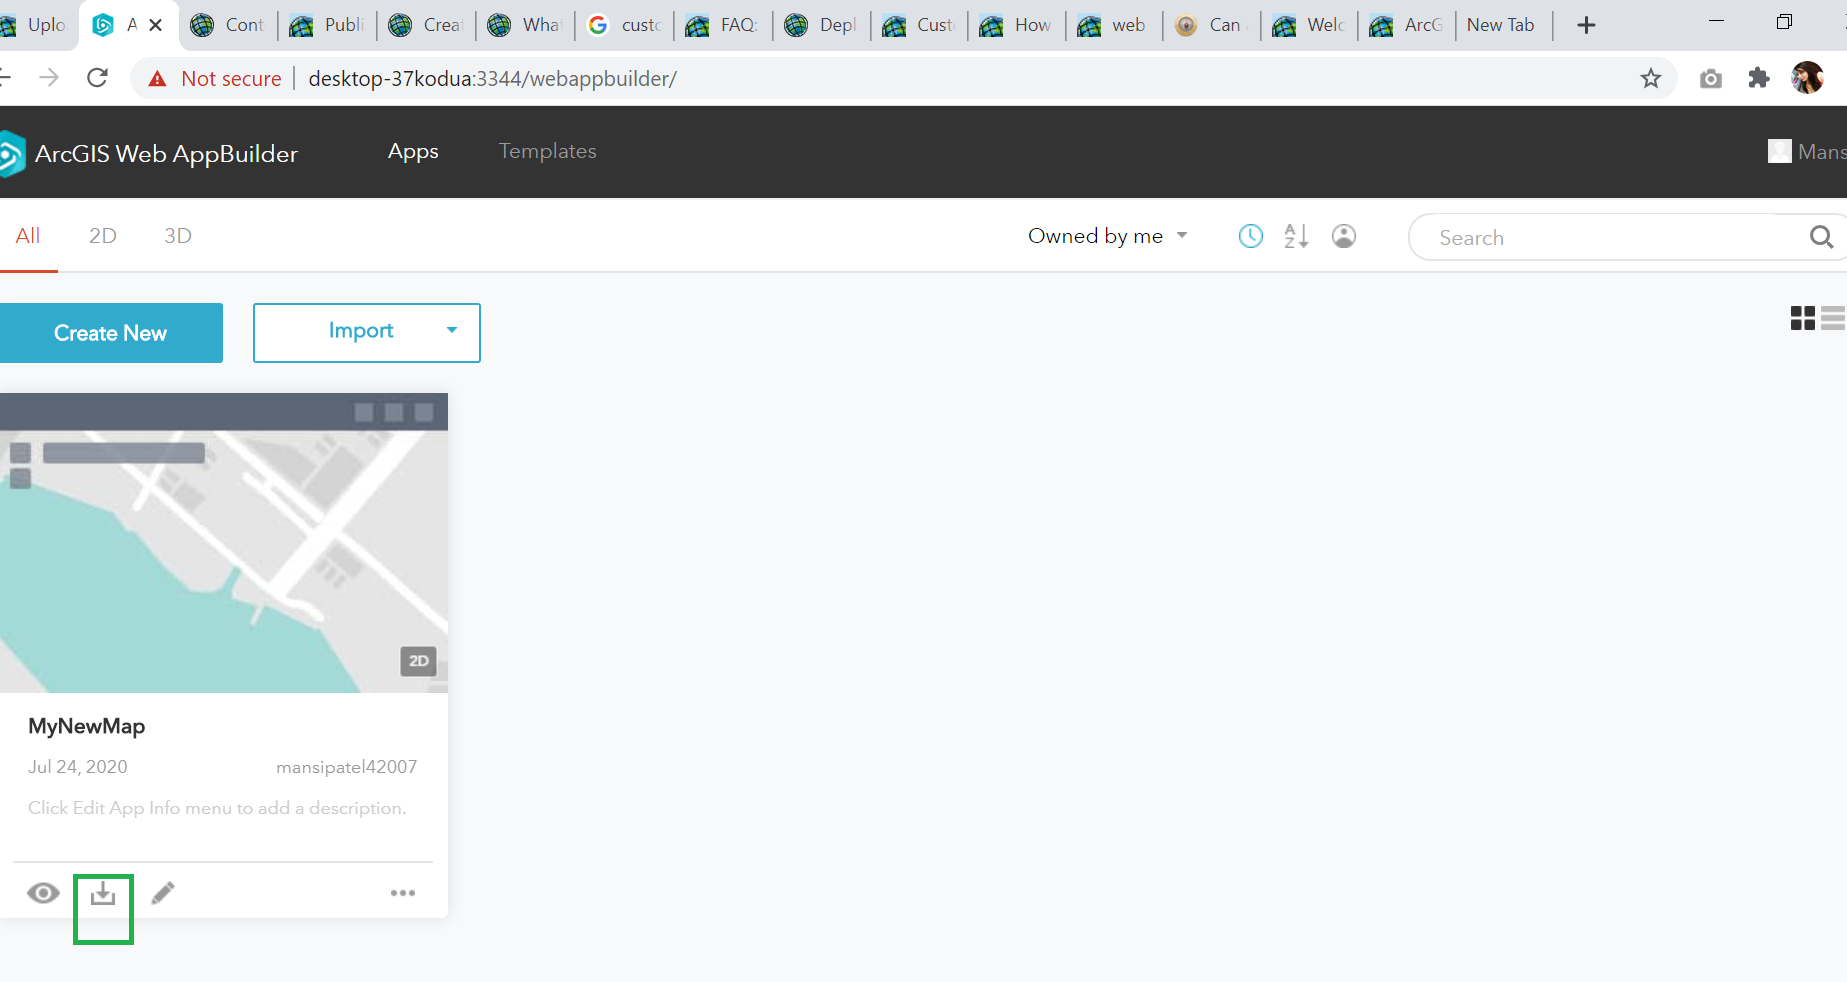Switch to the Wha browser tab
The width and height of the screenshot is (1847, 982).
point(525,25)
